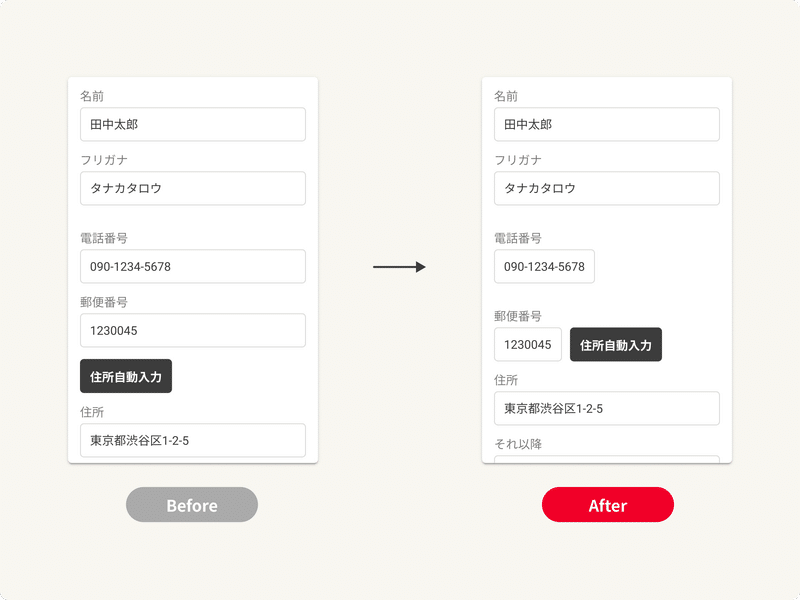Click the 住所 field in Before form

[193, 440]
